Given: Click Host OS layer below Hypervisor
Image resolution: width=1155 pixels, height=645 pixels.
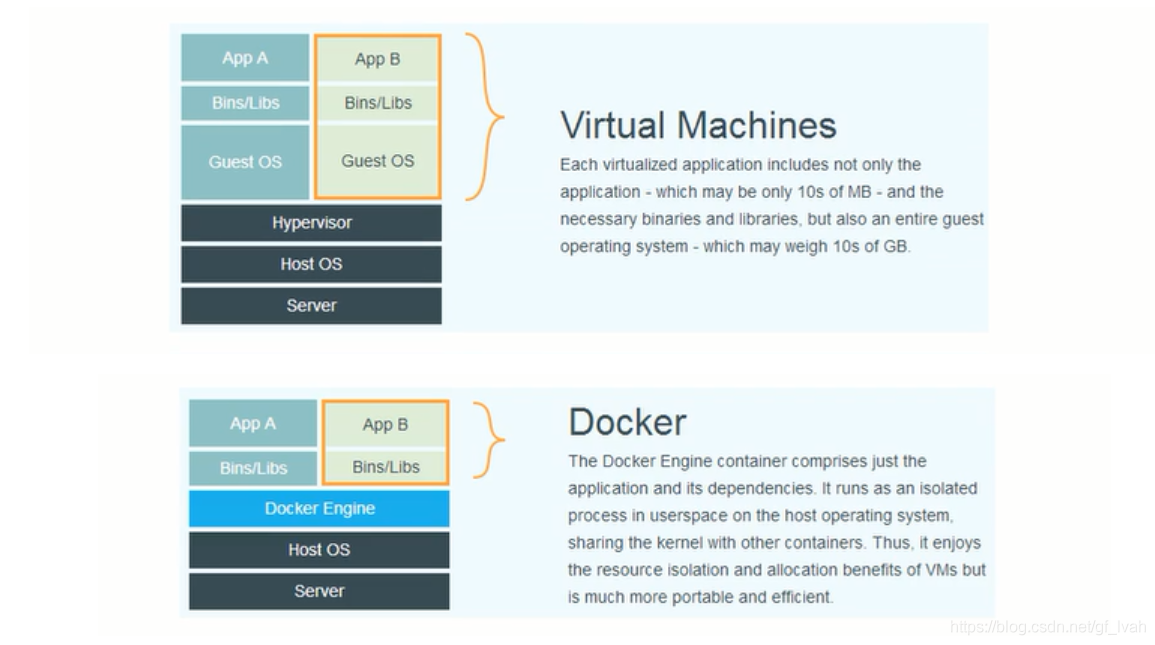Looking at the screenshot, I should [x=312, y=264].
